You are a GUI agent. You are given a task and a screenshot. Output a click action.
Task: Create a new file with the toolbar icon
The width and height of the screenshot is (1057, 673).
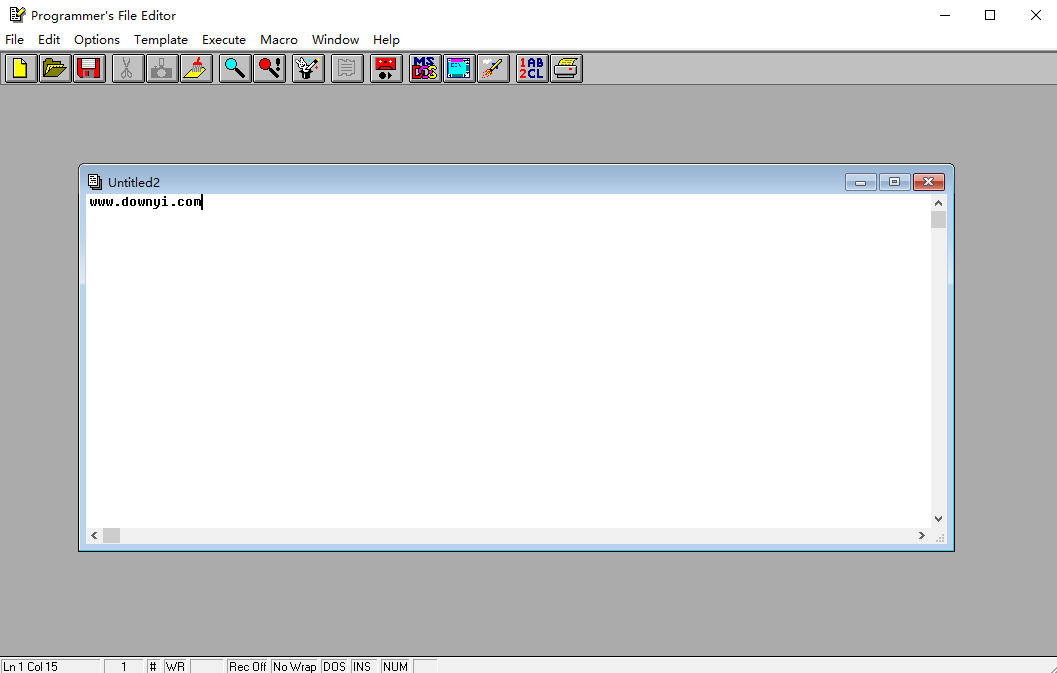point(20,68)
